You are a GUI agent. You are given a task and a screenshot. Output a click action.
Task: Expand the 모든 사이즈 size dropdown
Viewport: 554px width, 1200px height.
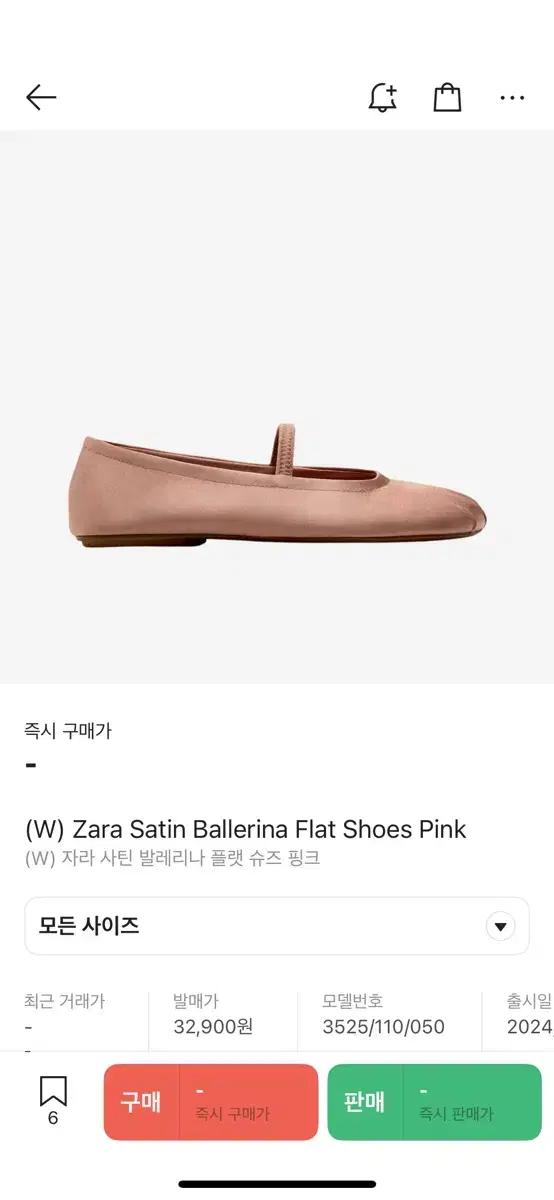point(277,926)
